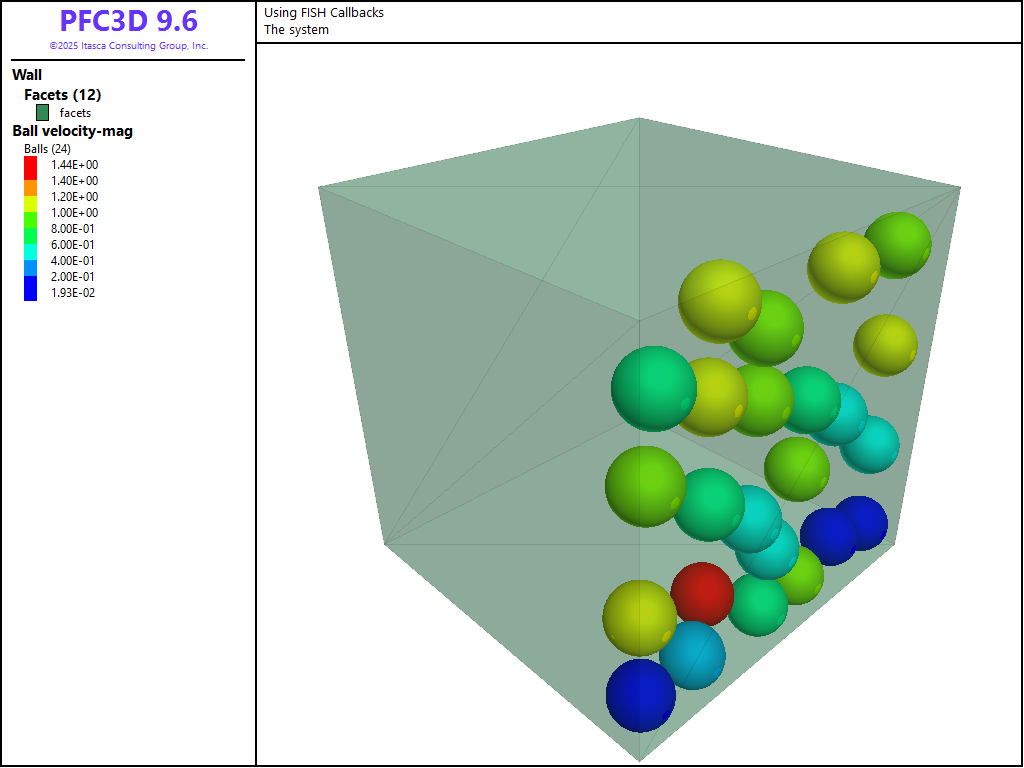Click the dark blue legend swatch
This screenshot has width=1024, height=768.
pyautogui.click(x=31, y=290)
